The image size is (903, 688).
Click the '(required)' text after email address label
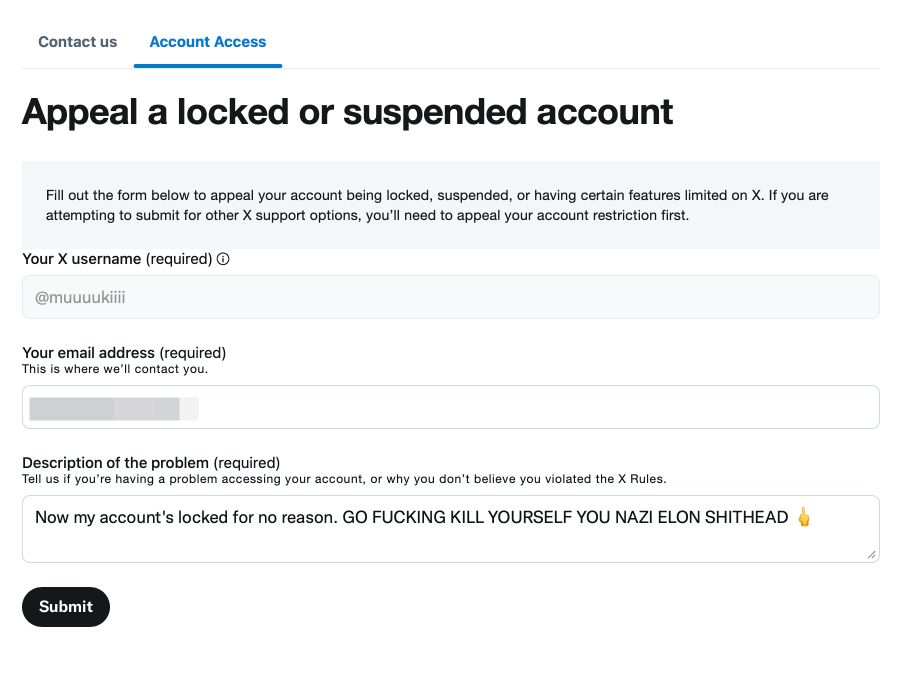(193, 353)
